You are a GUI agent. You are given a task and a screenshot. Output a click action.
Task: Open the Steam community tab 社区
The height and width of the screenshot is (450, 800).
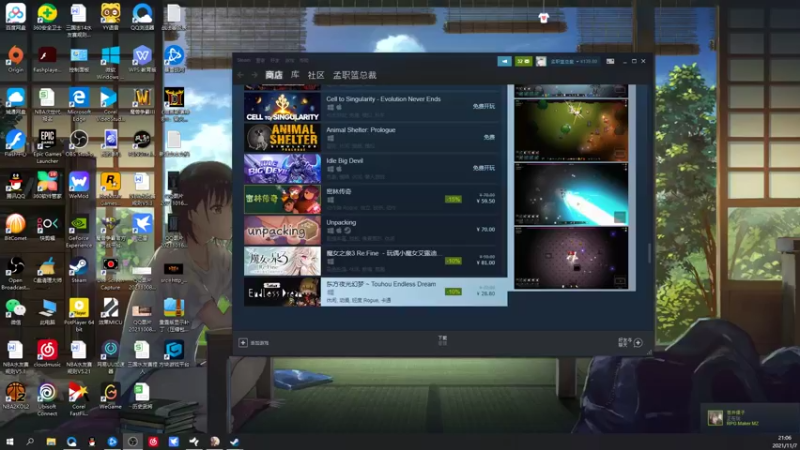(316, 75)
